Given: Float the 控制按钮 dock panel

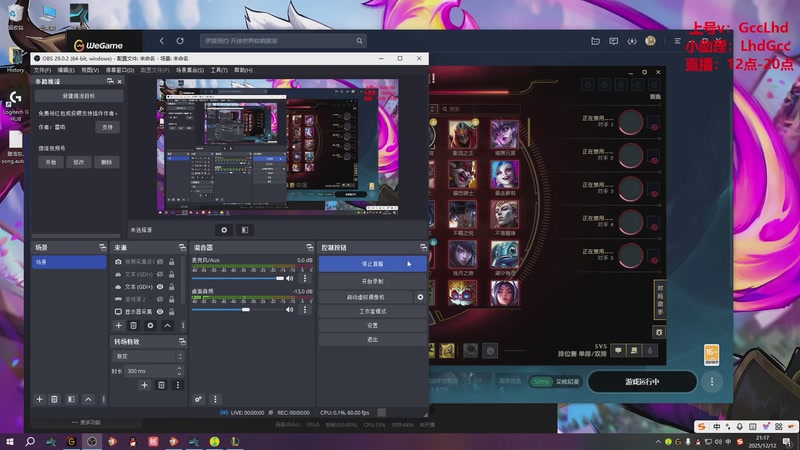Looking at the screenshot, I should pyautogui.click(x=423, y=247).
